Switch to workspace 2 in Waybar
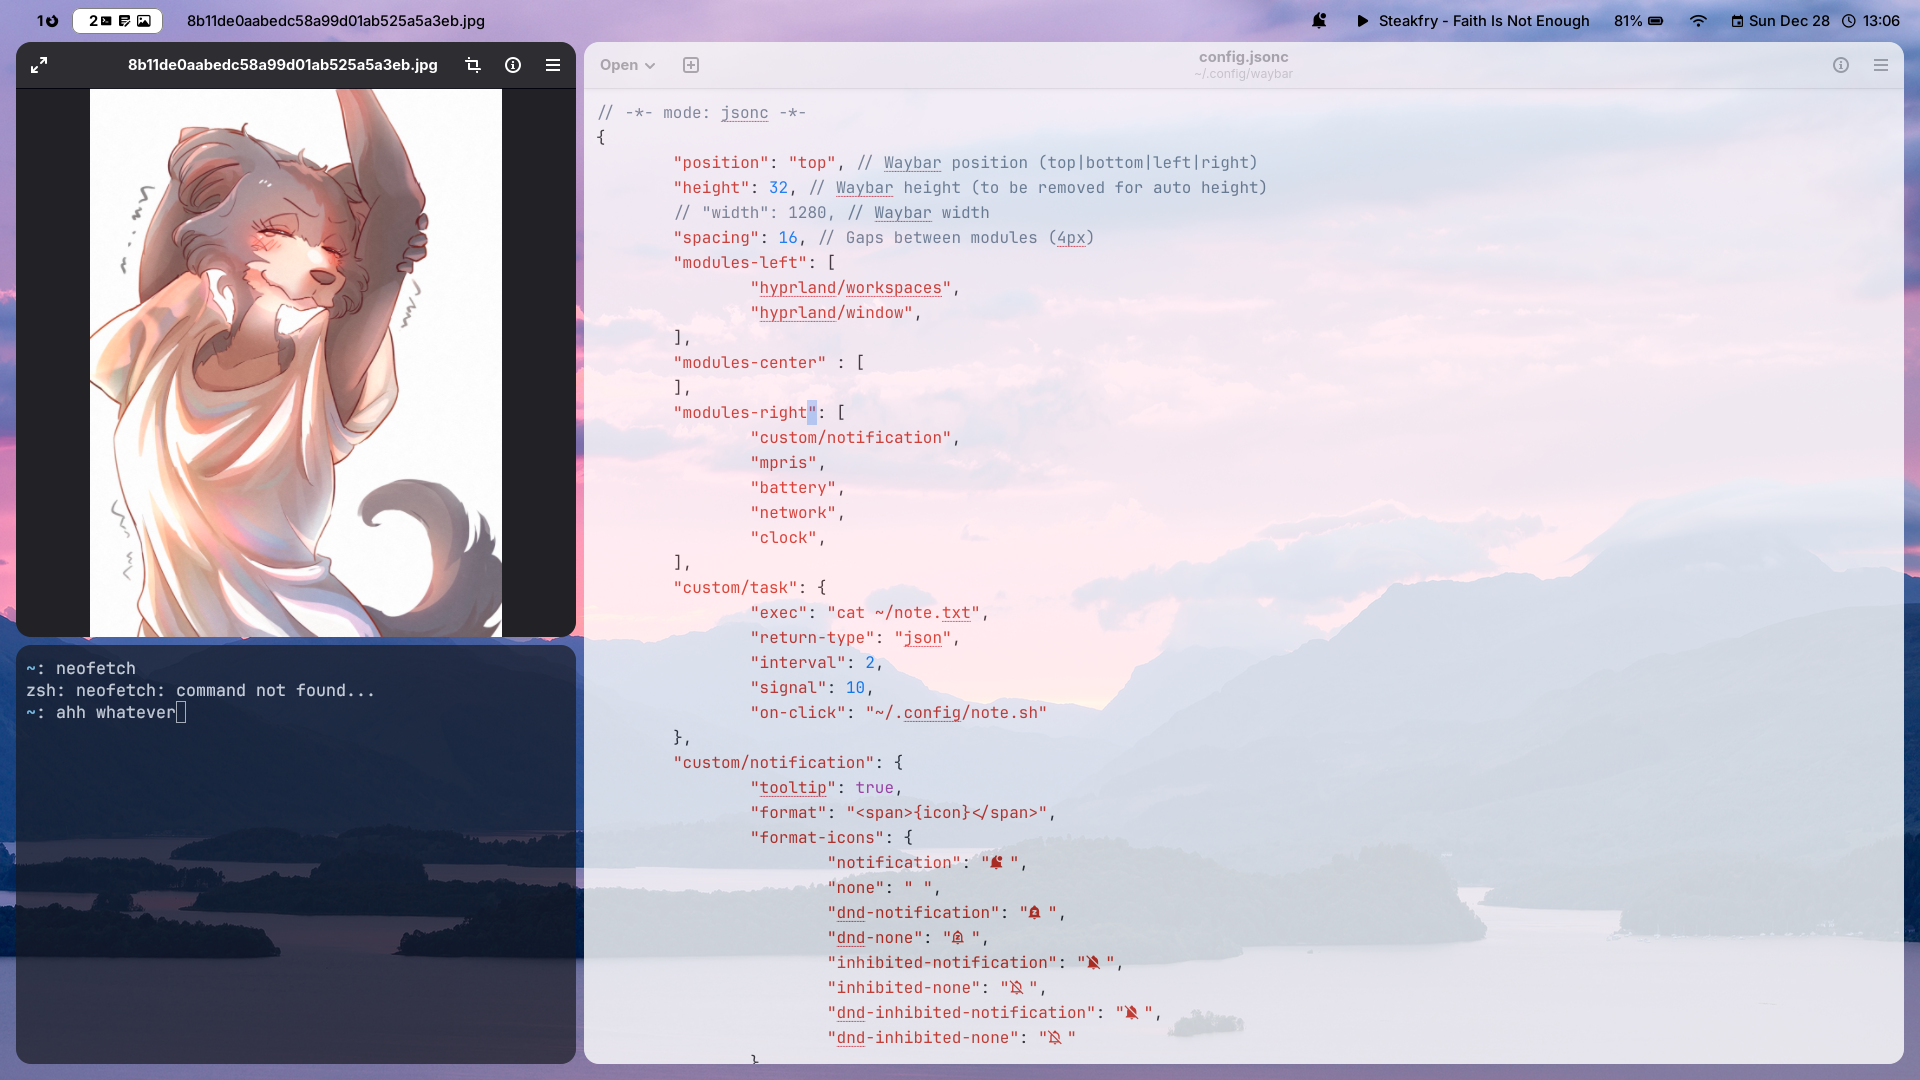 click(118, 20)
